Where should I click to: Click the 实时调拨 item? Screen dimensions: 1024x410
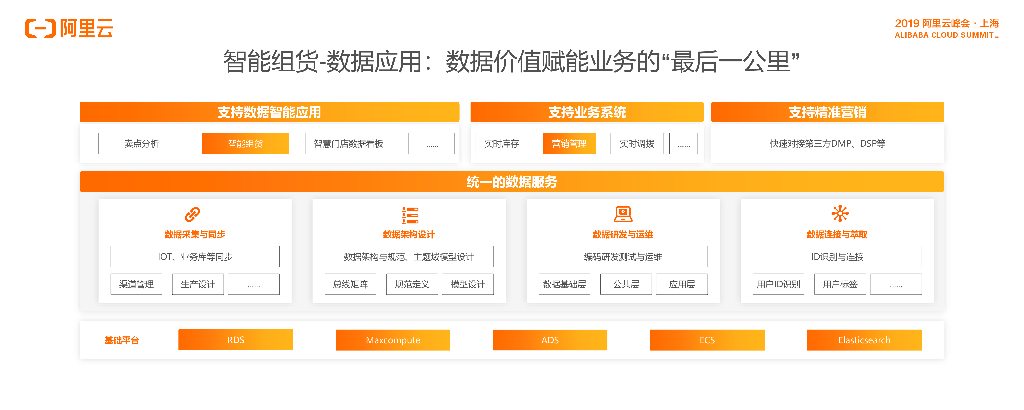tap(637, 144)
